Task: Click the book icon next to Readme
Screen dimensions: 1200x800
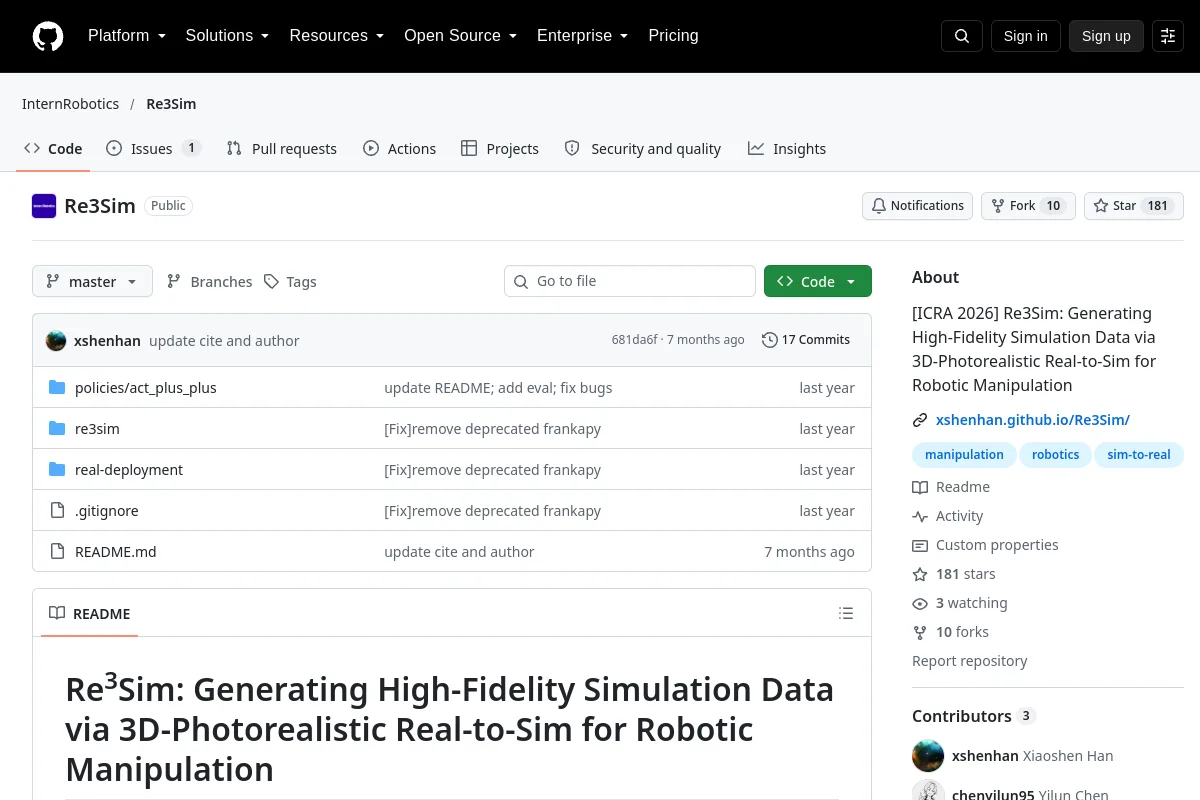Action: point(920,487)
